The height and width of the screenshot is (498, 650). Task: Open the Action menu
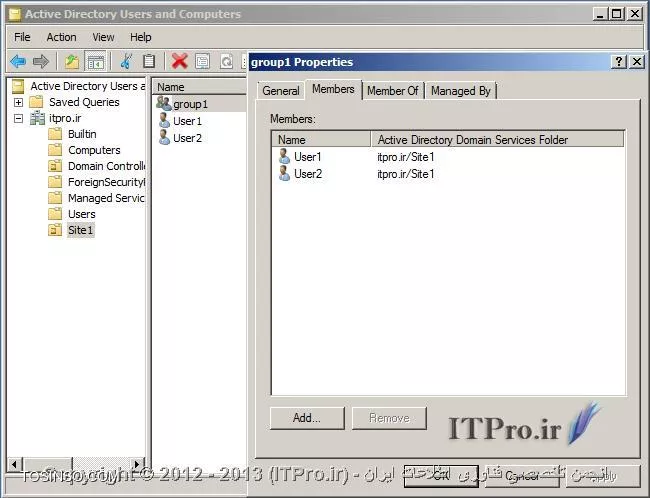[x=61, y=37]
